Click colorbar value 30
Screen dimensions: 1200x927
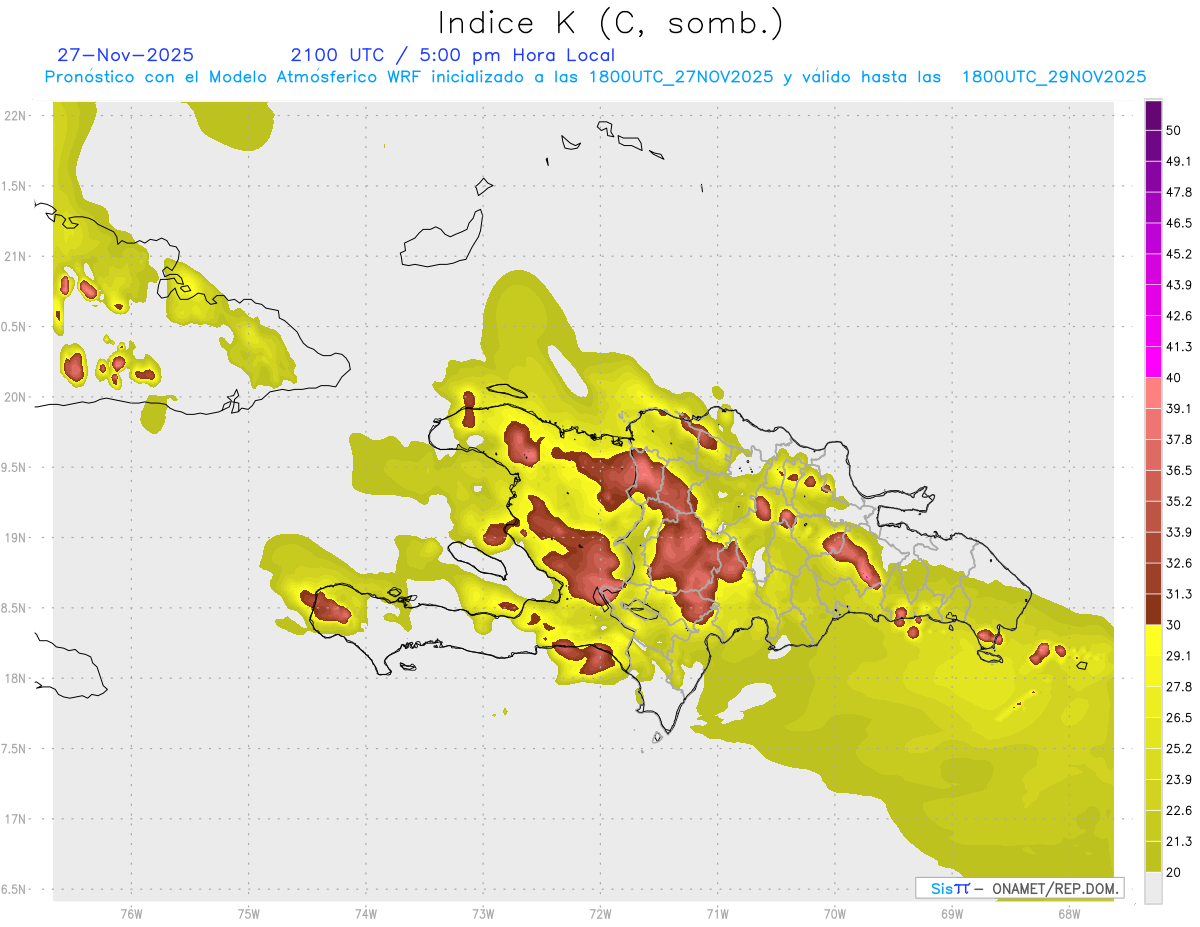coord(1174,625)
